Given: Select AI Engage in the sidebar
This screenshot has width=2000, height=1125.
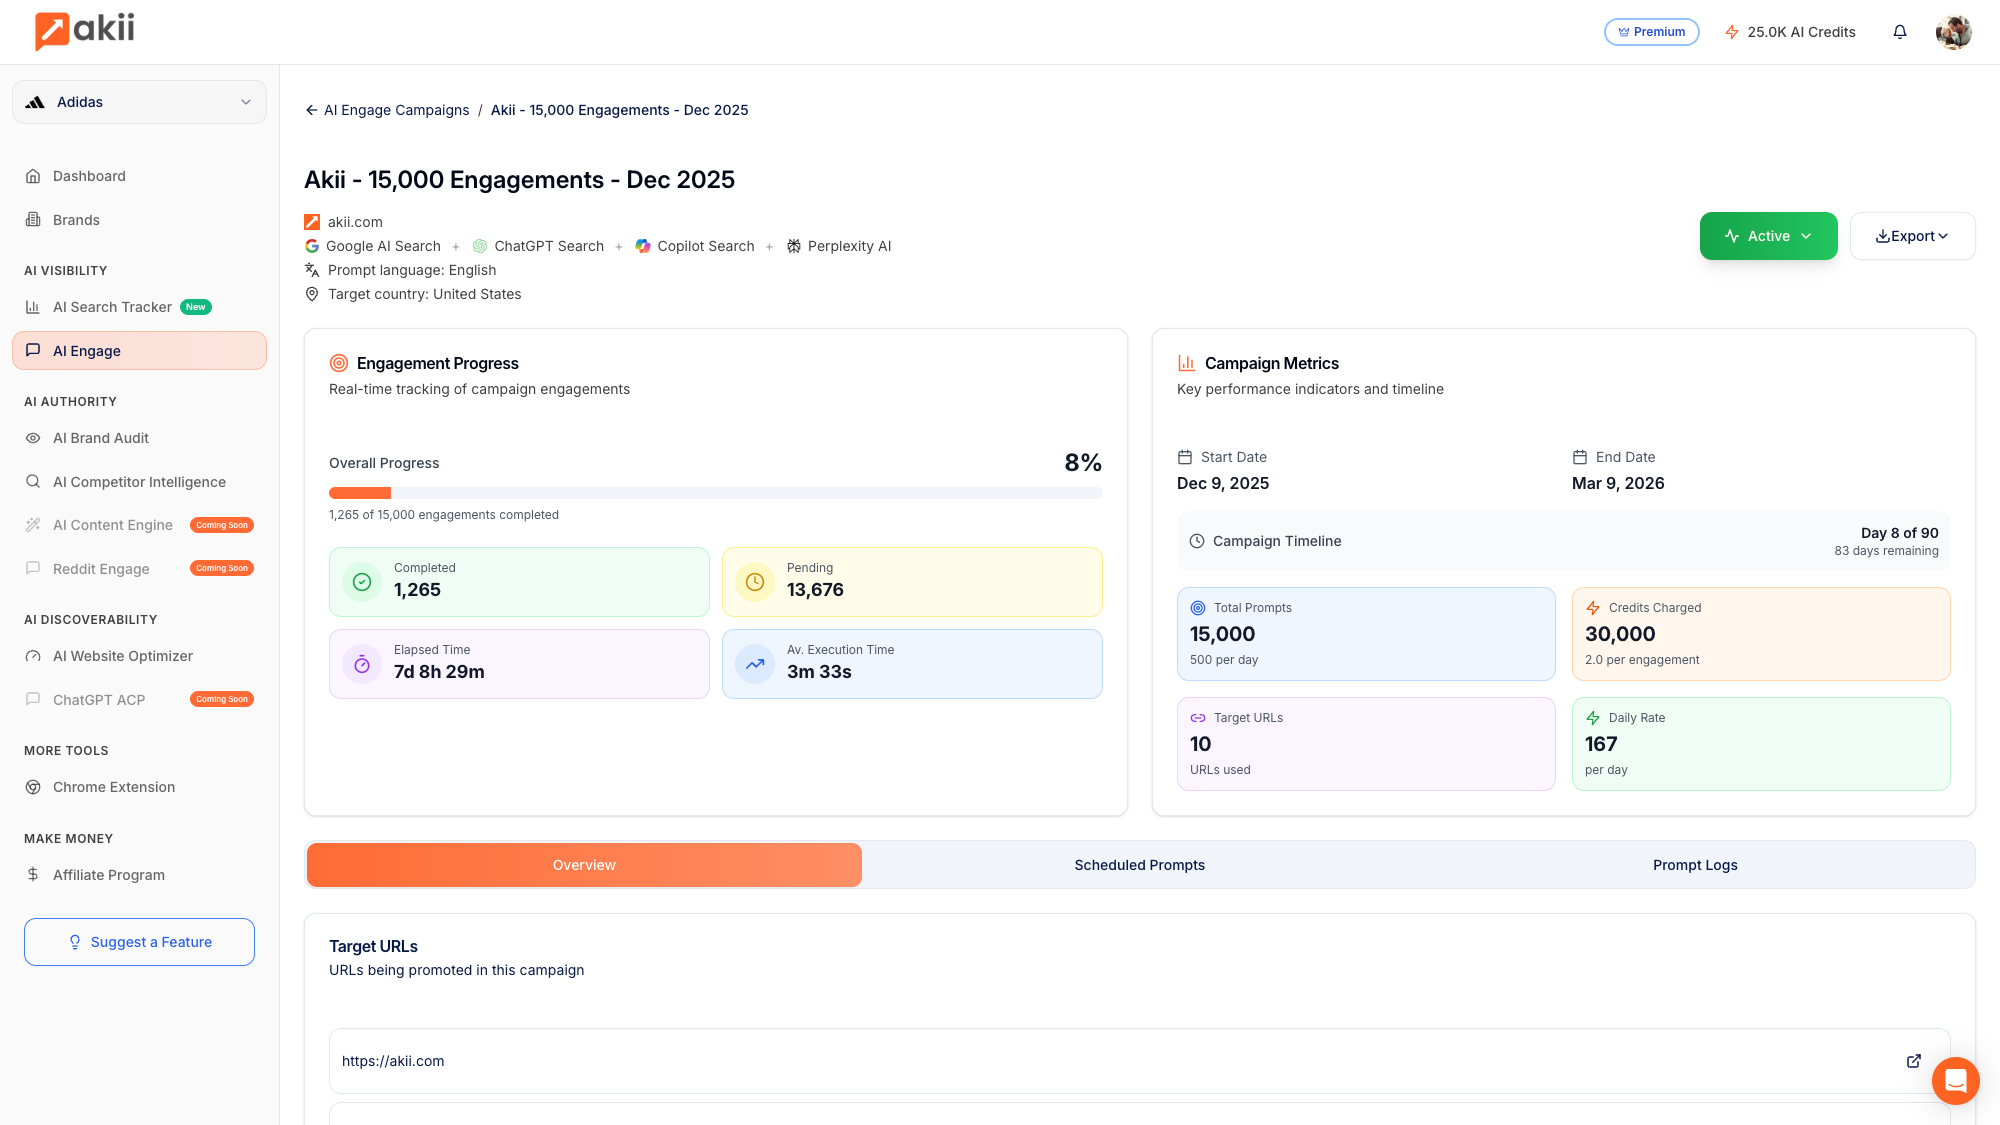Looking at the screenshot, I should pyautogui.click(x=87, y=350).
